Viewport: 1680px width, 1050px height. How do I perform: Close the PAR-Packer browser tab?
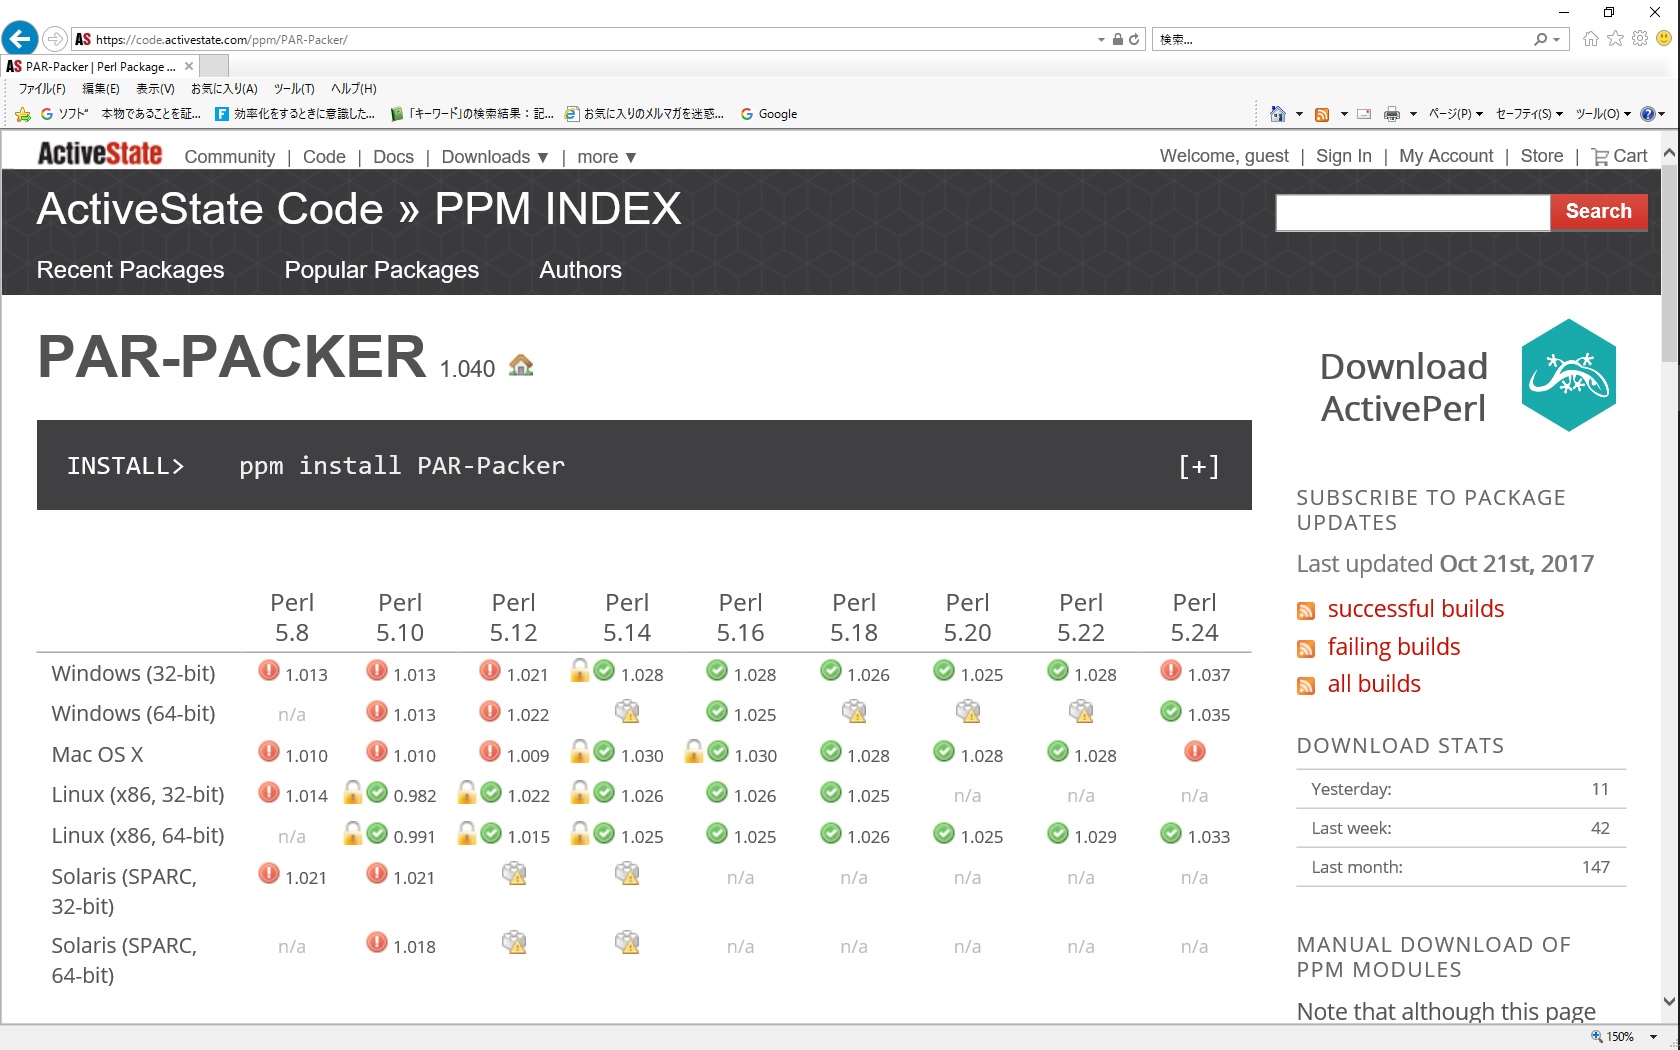pyautogui.click(x=189, y=66)
